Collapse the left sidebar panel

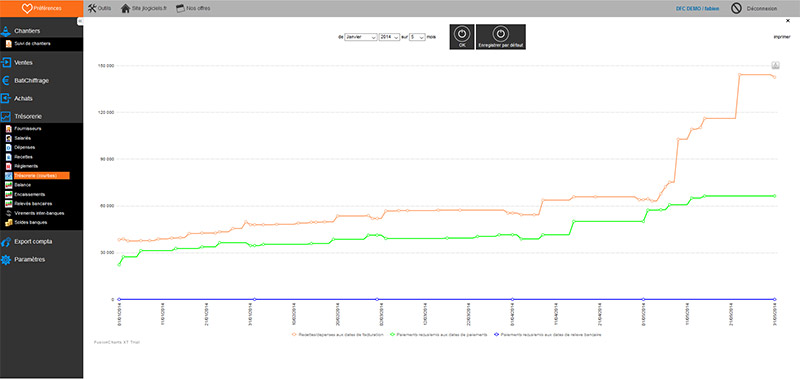click(x=80, y=20)
